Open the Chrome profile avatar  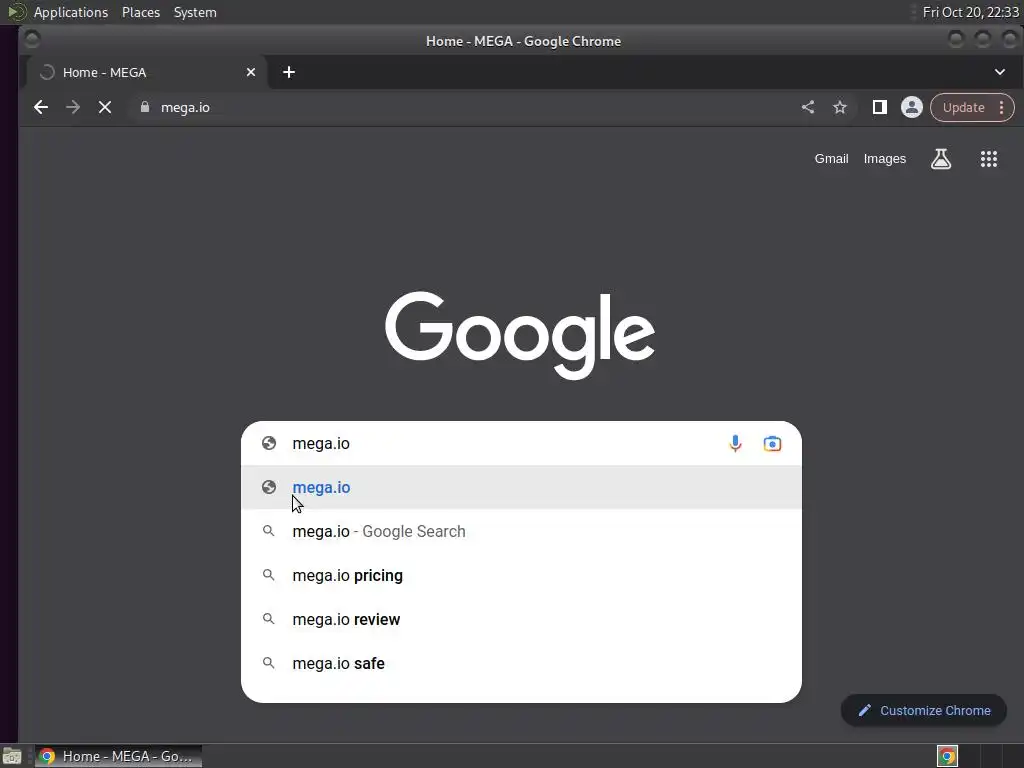912,107
